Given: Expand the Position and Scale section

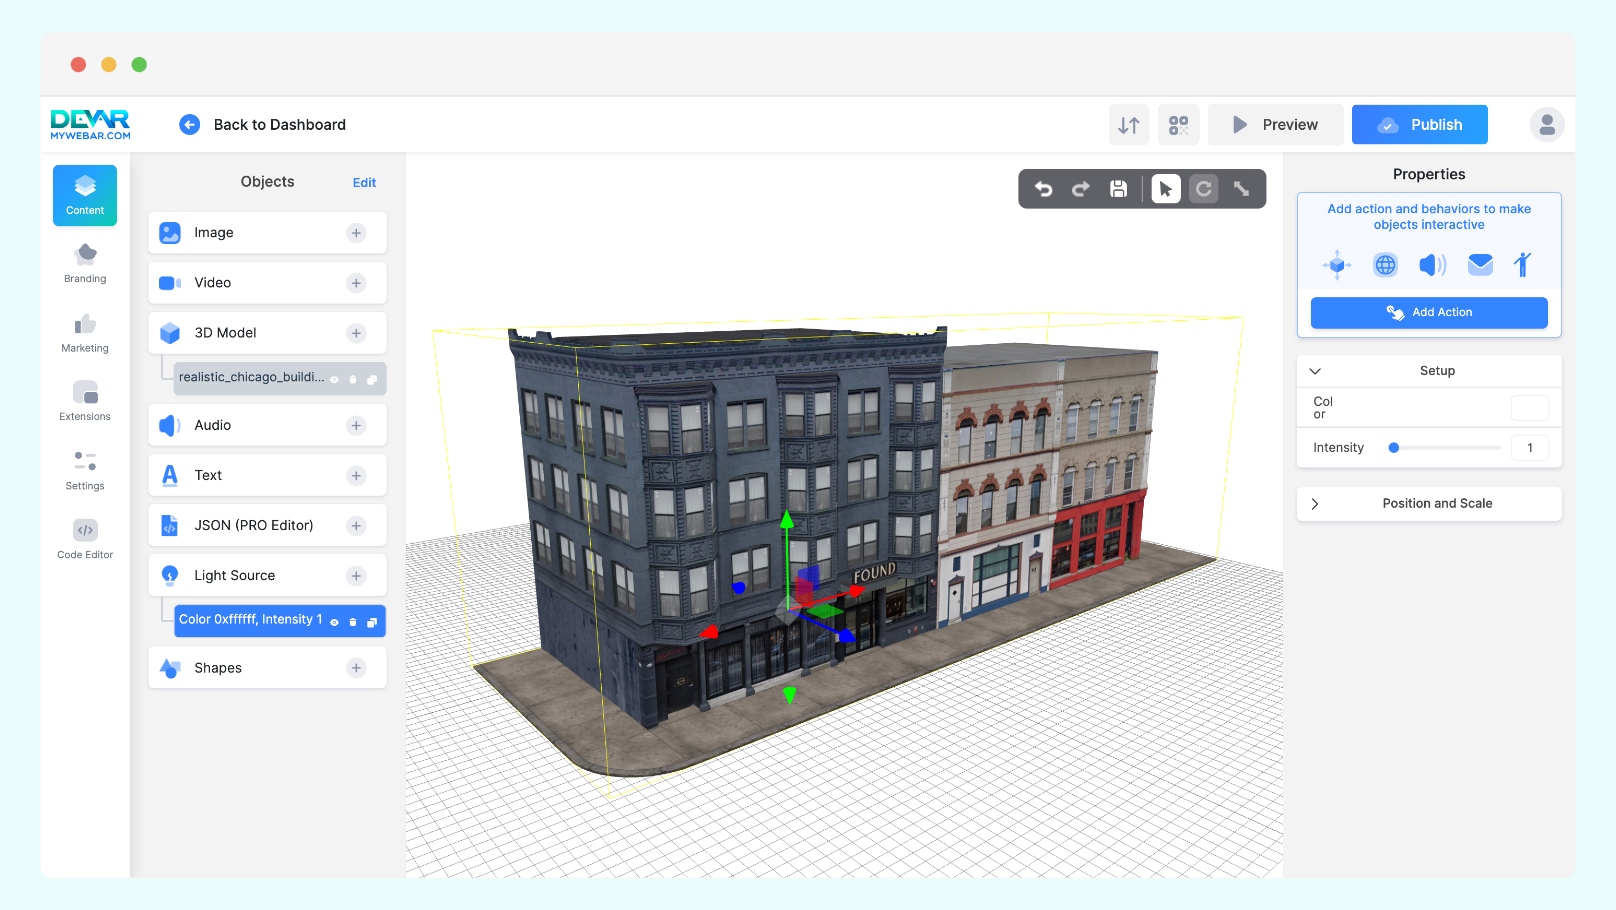Looking at the screenshot, I should [x=1315, y=504].
